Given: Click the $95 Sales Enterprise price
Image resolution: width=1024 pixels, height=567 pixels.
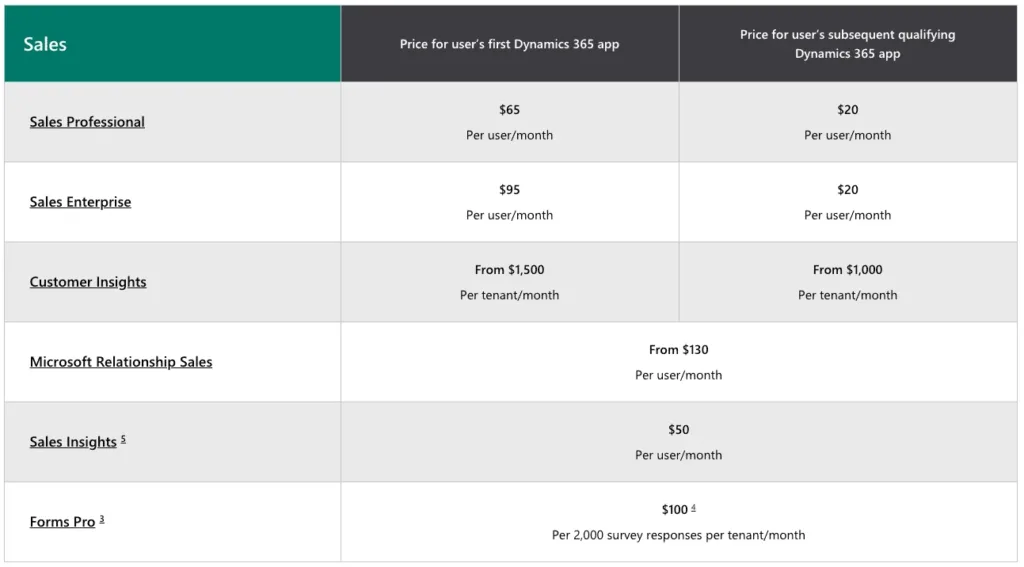Looking at the screenshot, I should coord(509,190).
